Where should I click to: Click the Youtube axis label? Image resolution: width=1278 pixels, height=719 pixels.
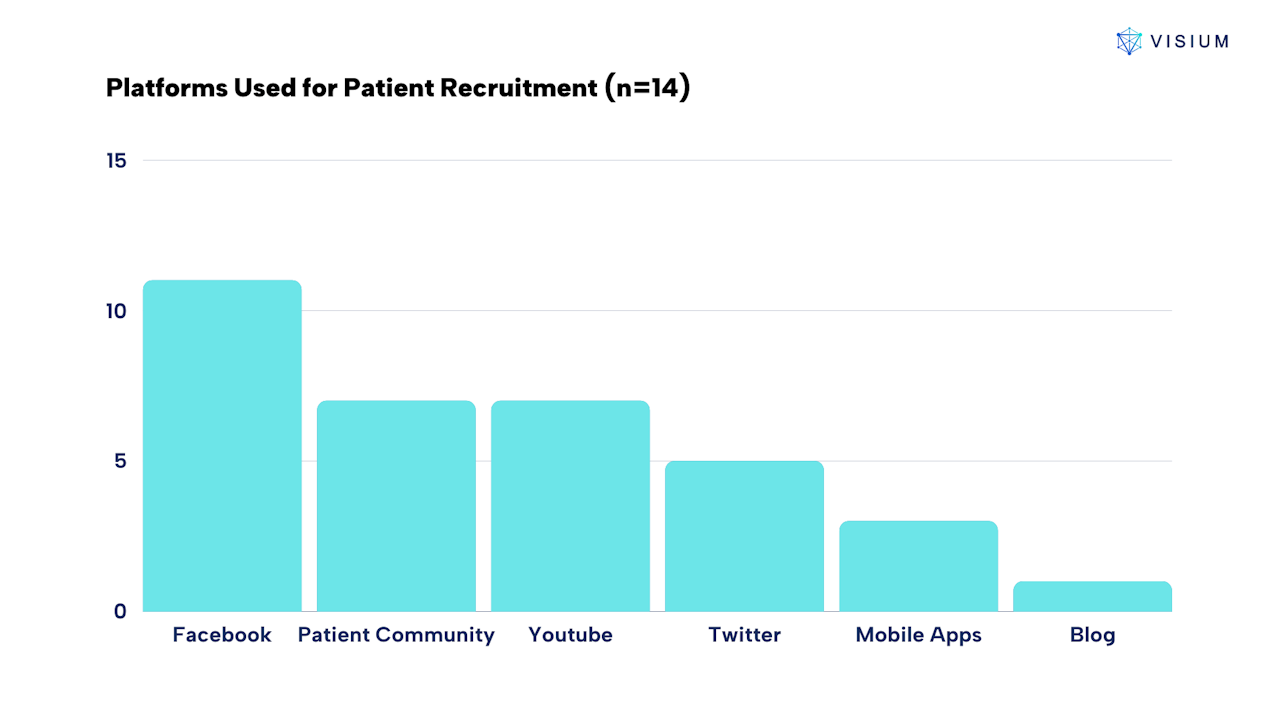point(570,635)
